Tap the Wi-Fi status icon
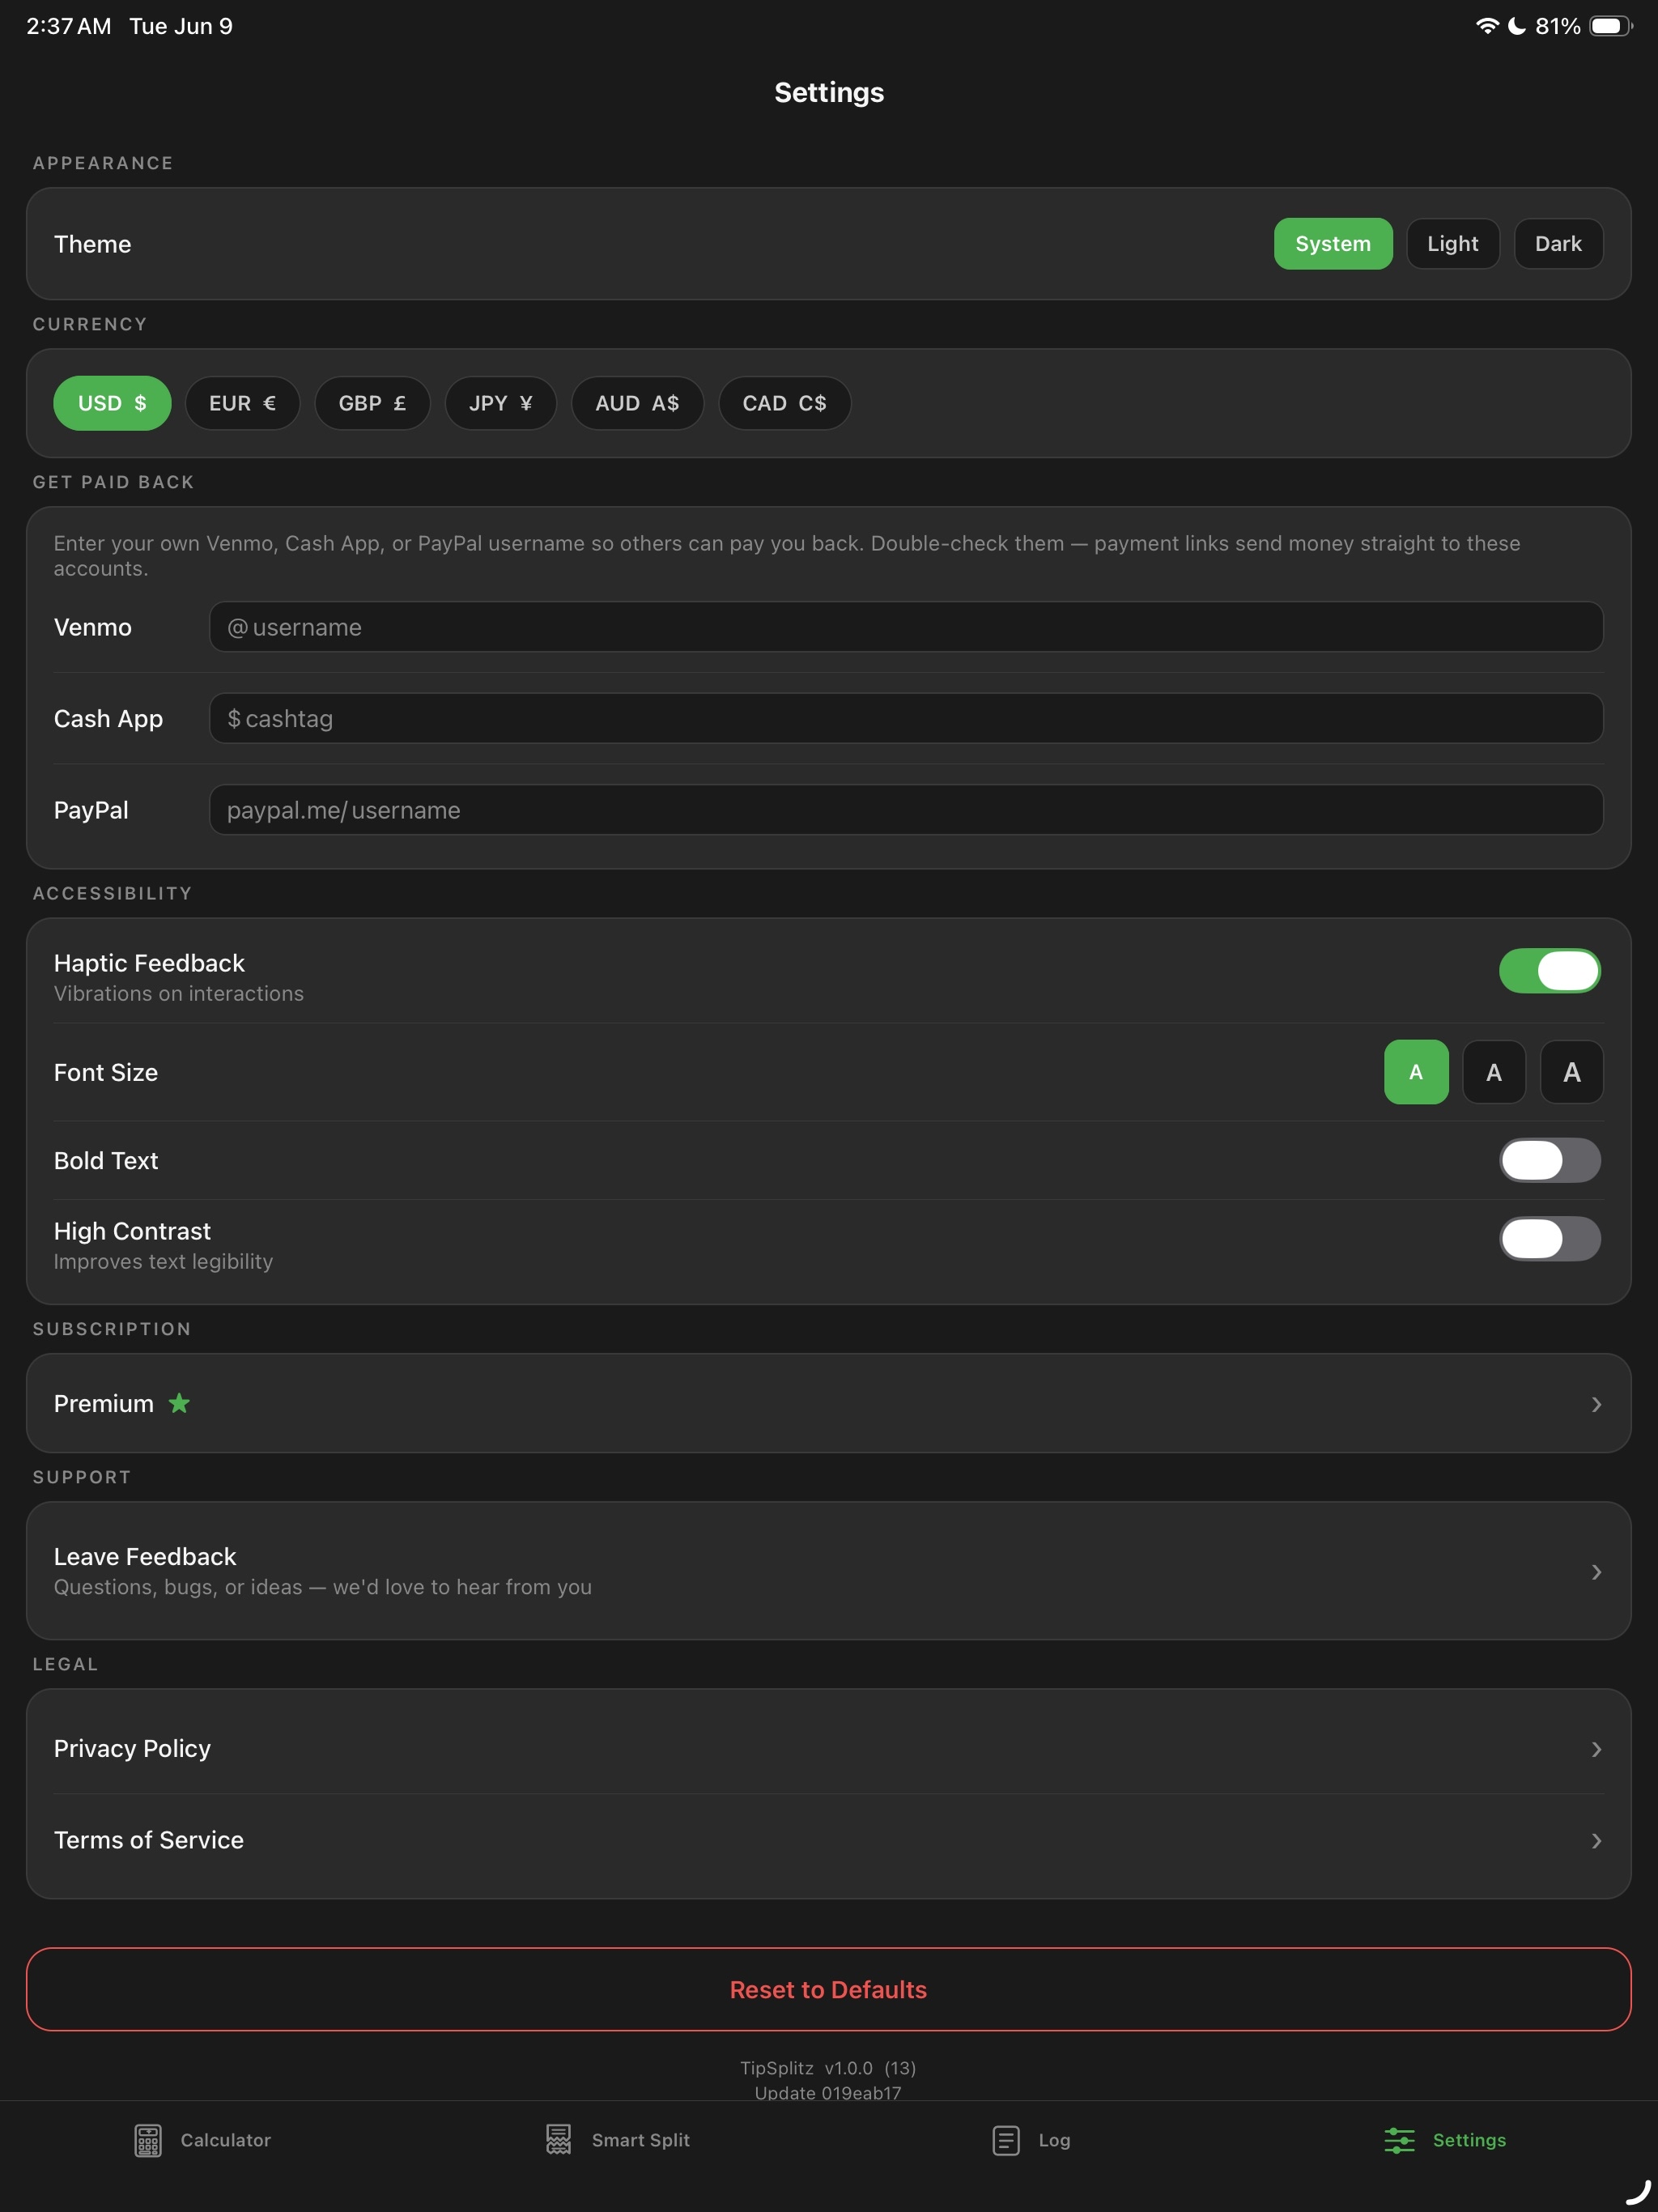Screen dimensions: 1658x2212 (1487, 26)
